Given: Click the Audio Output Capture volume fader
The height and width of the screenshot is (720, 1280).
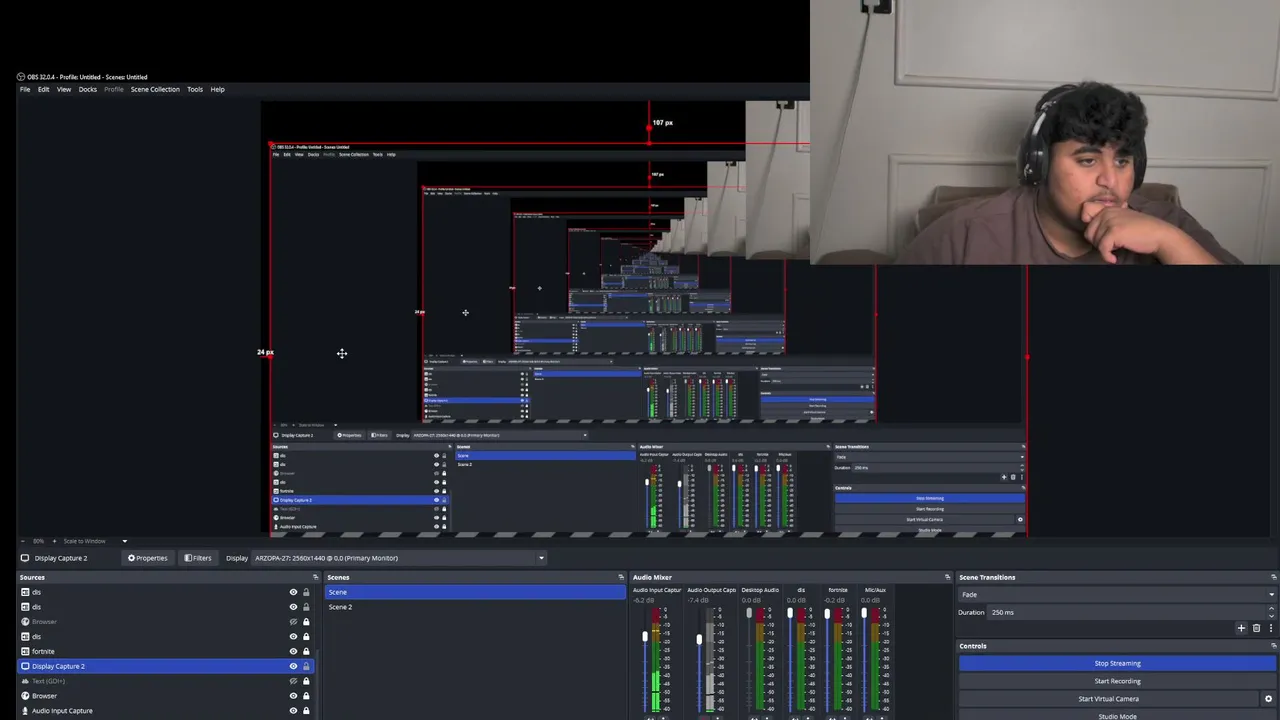Looking at the screenshot, I should (699, 639).
